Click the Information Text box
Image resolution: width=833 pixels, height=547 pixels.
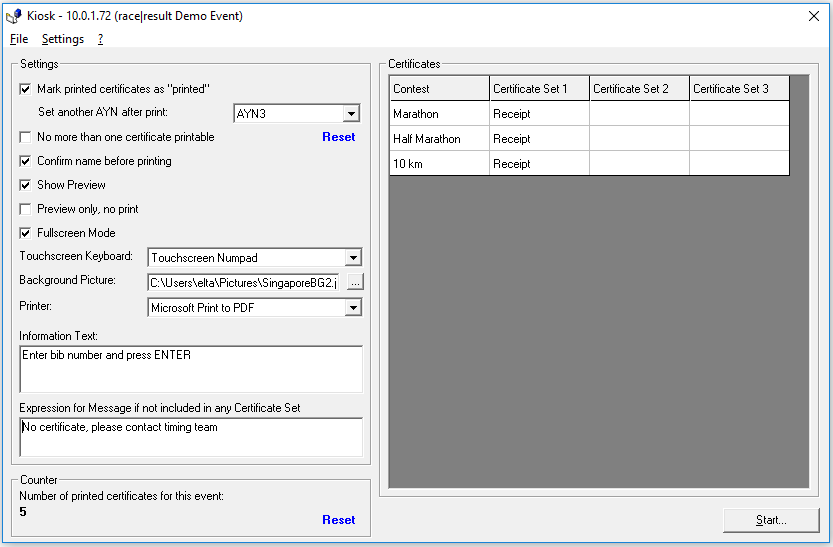tap(191, 369)
